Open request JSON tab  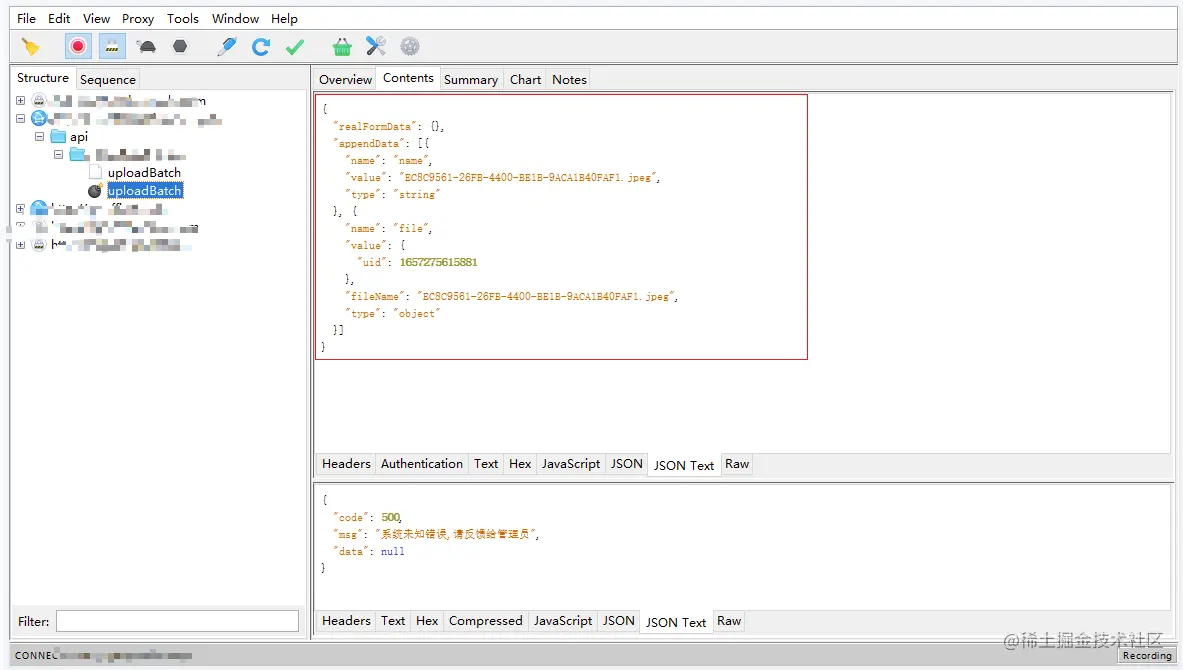tap(626, 464)
